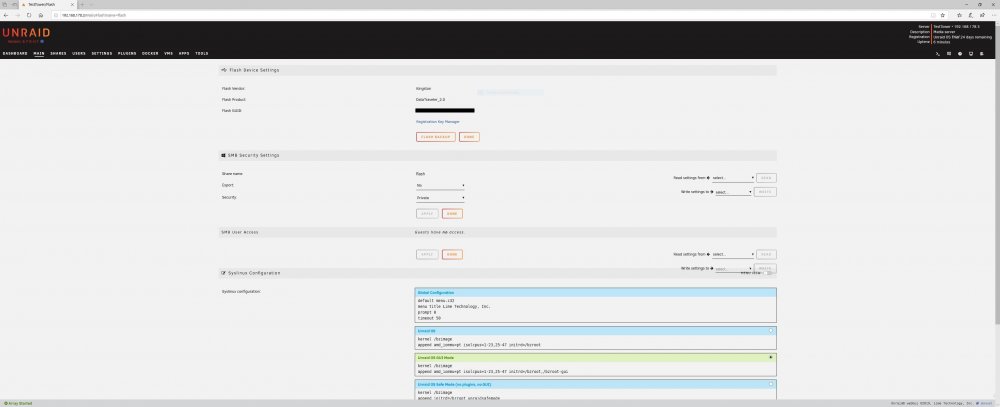Viewport: 1000px width, 407px height.
Task: Open the Settings menu
Action: pyautogui.click(x=101, y=54)
